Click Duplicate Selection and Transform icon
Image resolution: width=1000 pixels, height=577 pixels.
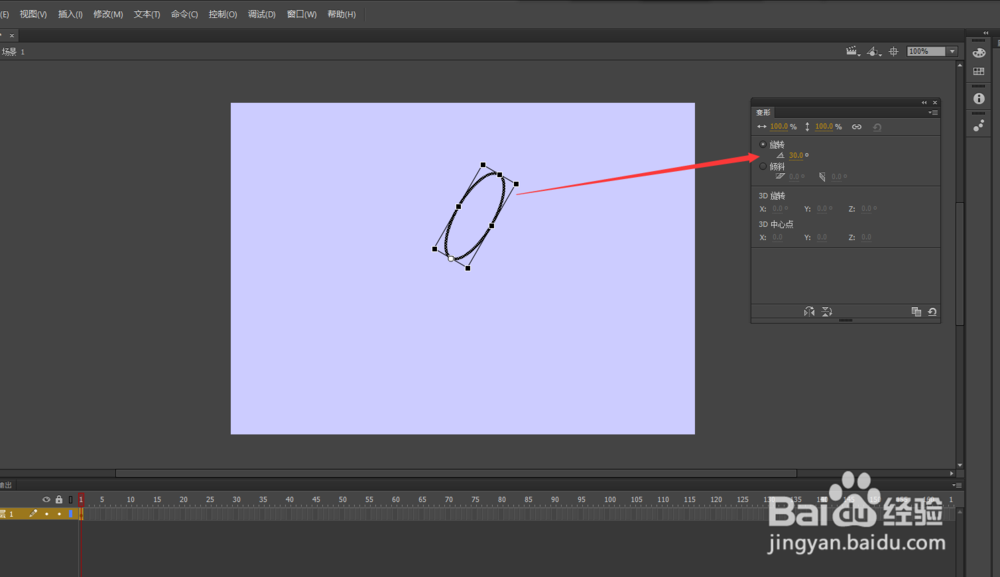point(916,312)
